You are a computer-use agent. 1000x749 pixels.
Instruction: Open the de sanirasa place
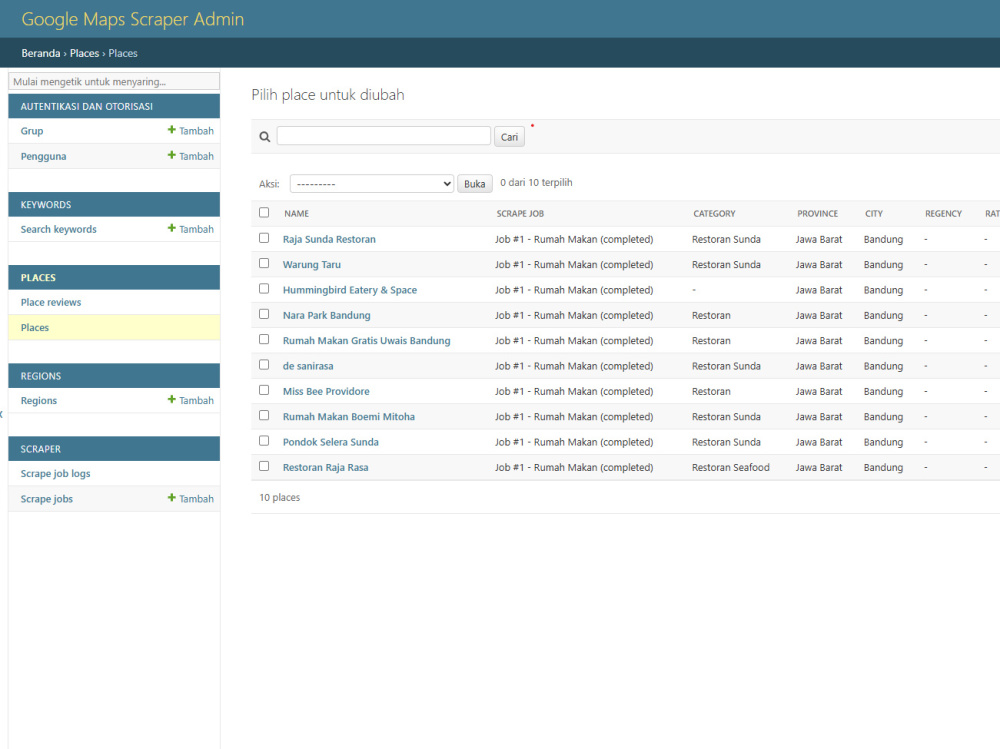[308, 366]
